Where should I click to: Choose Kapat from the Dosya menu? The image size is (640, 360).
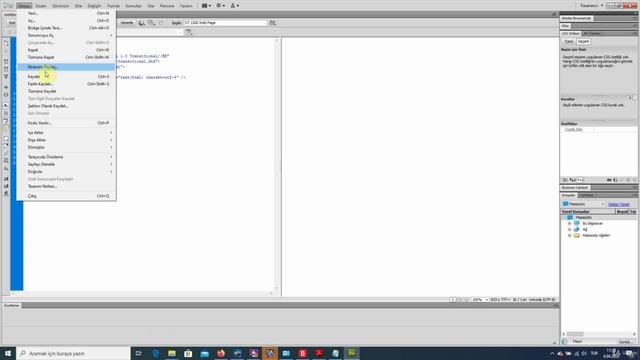[x=66, y=50]
